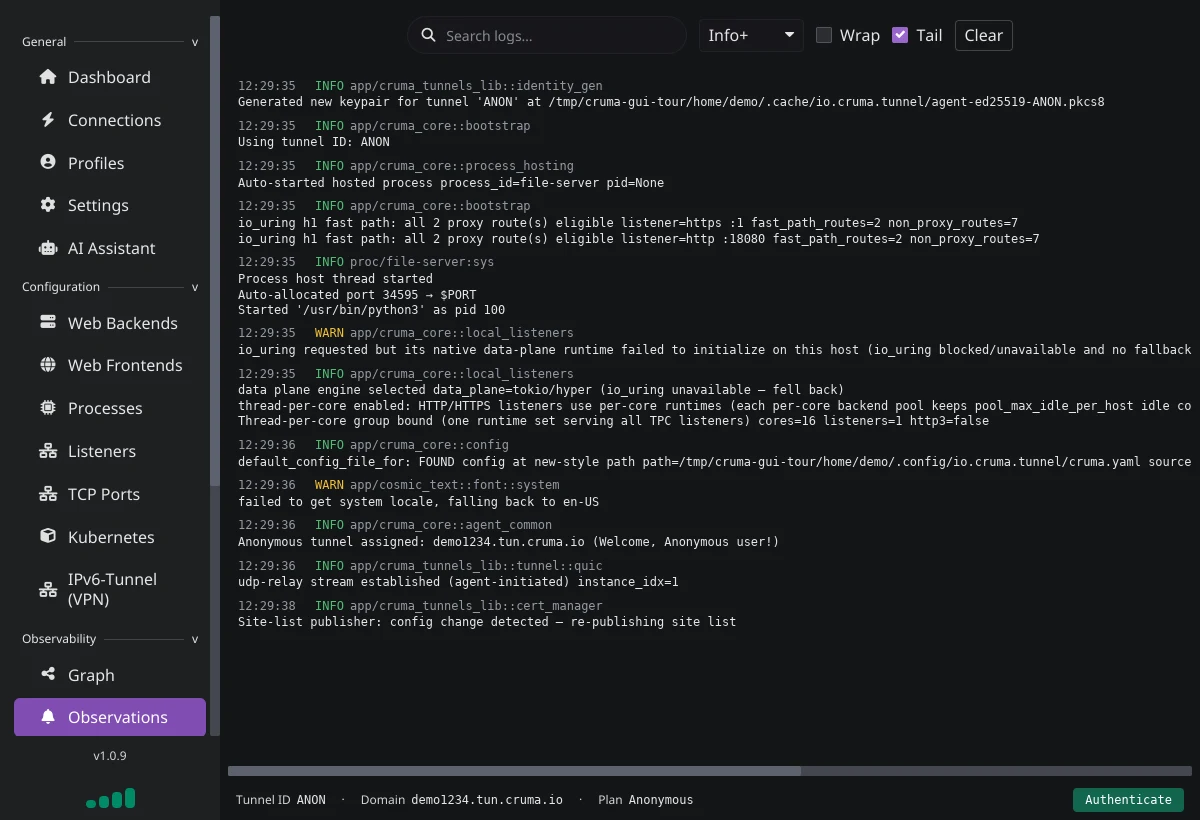The image size is (1200, 820).
Task: Collapse the Observability section
Action: click(x=195, y=639)
